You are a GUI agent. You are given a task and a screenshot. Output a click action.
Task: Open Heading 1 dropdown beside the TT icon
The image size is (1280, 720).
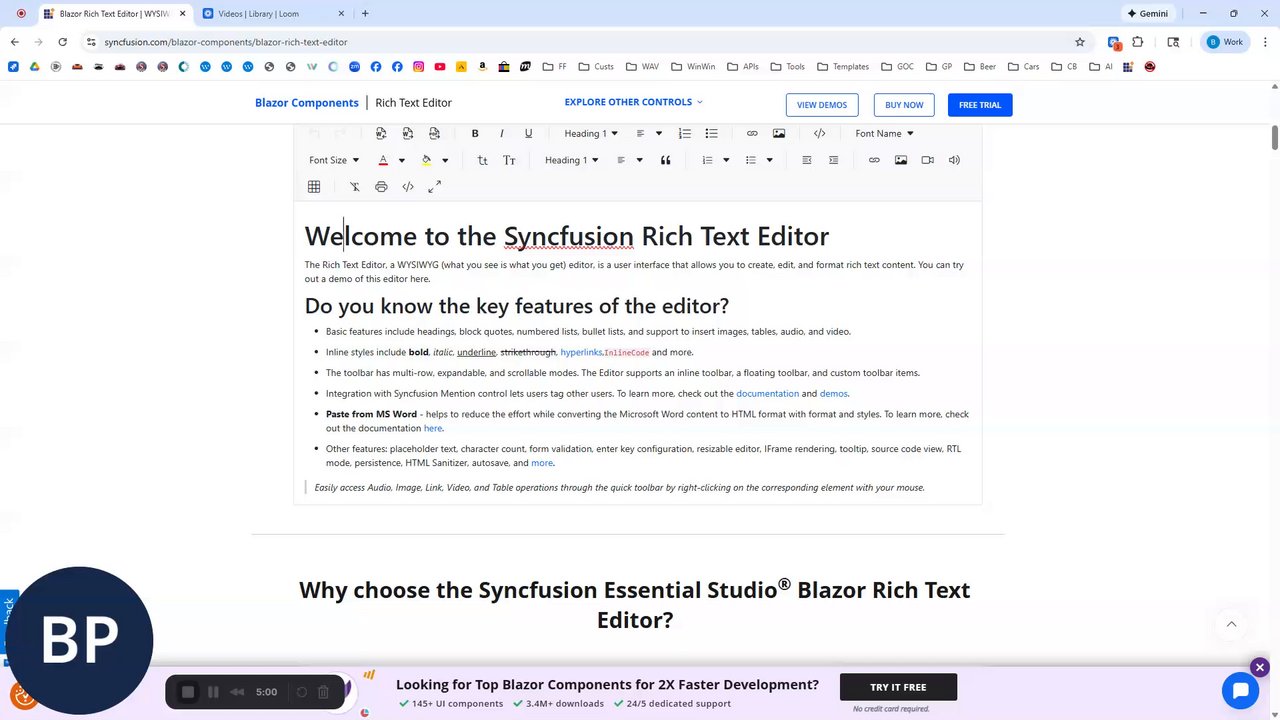[571, 160]
